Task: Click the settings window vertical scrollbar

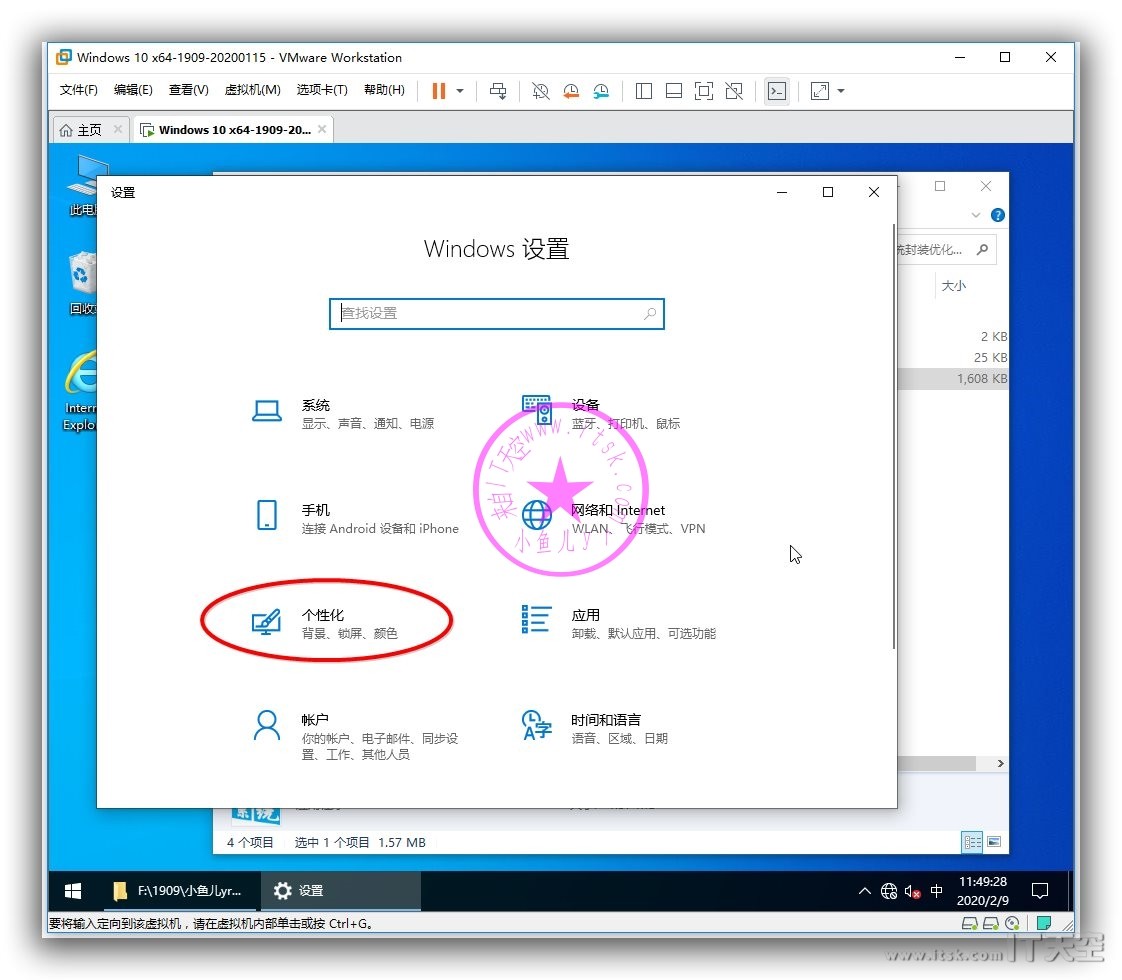Action: (893, 436)
